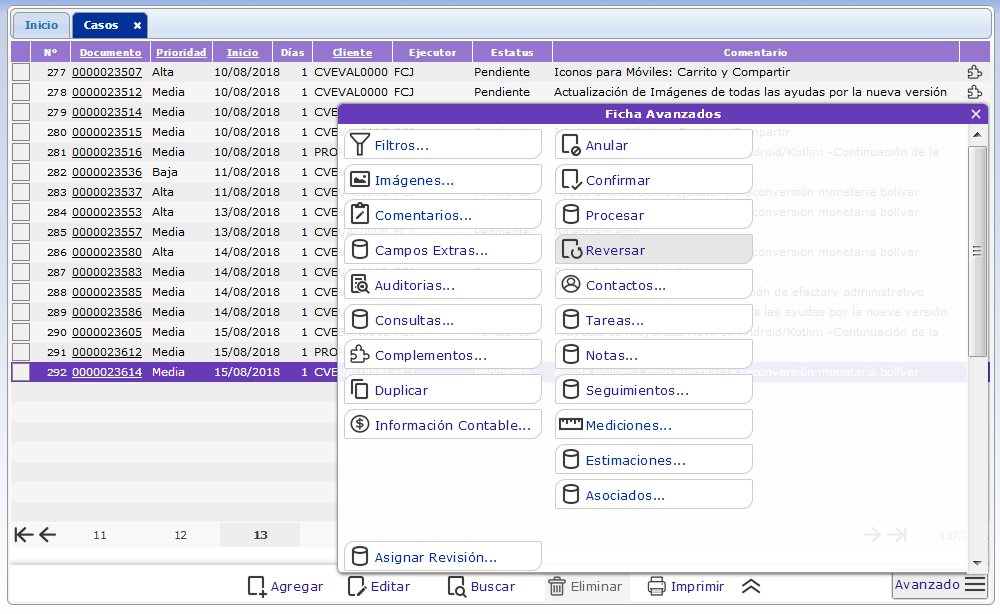Screen dimensions: 1000x614
Task: Expand the double chevron up toolbar arrow
Action: click(751, 587)
